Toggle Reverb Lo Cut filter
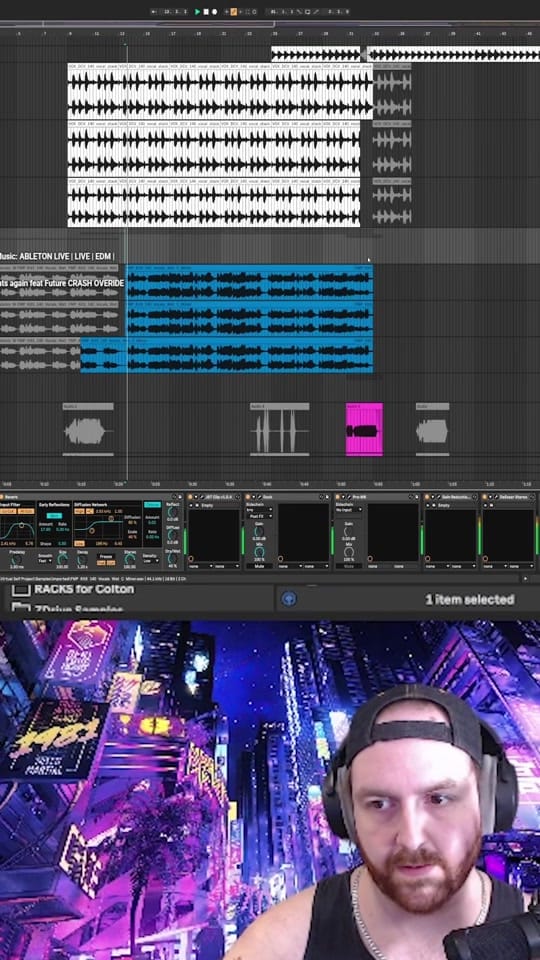This screenshot has height=960, width=540. (7, 511)
